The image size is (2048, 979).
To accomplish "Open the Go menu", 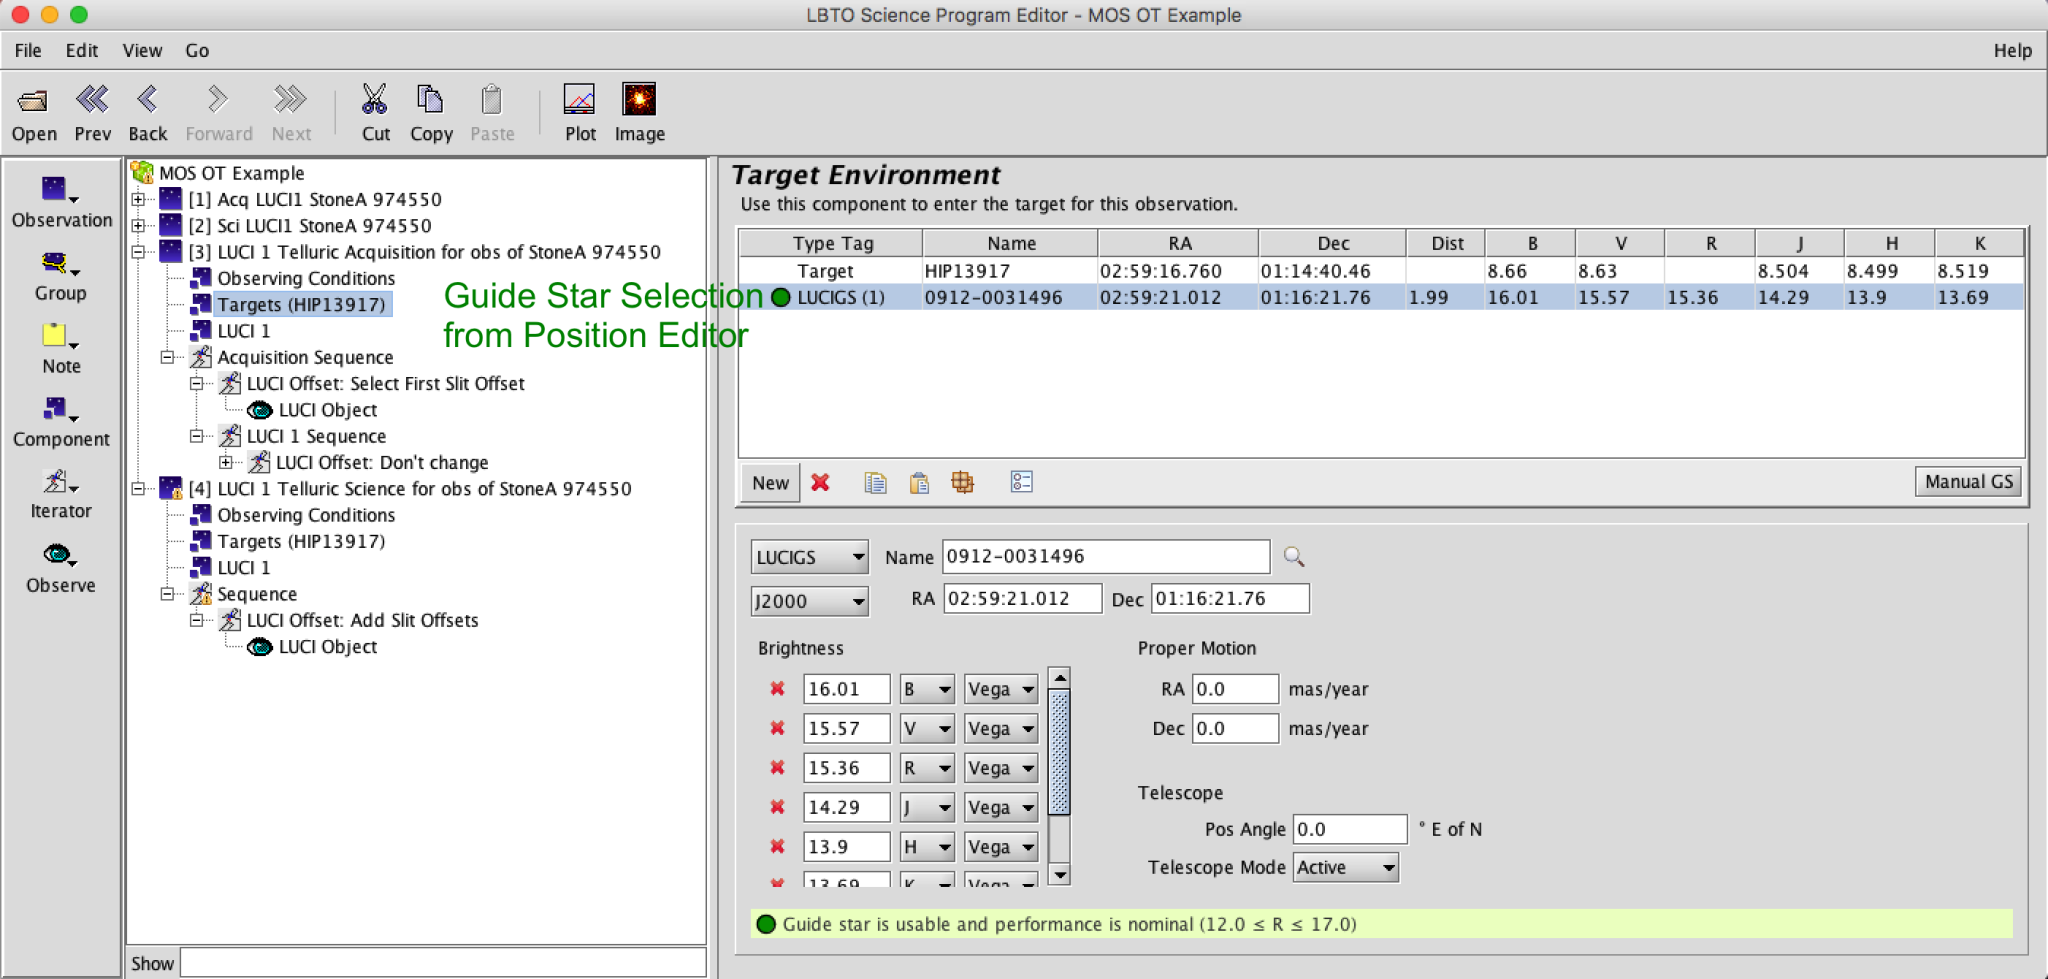I will 197,50.
